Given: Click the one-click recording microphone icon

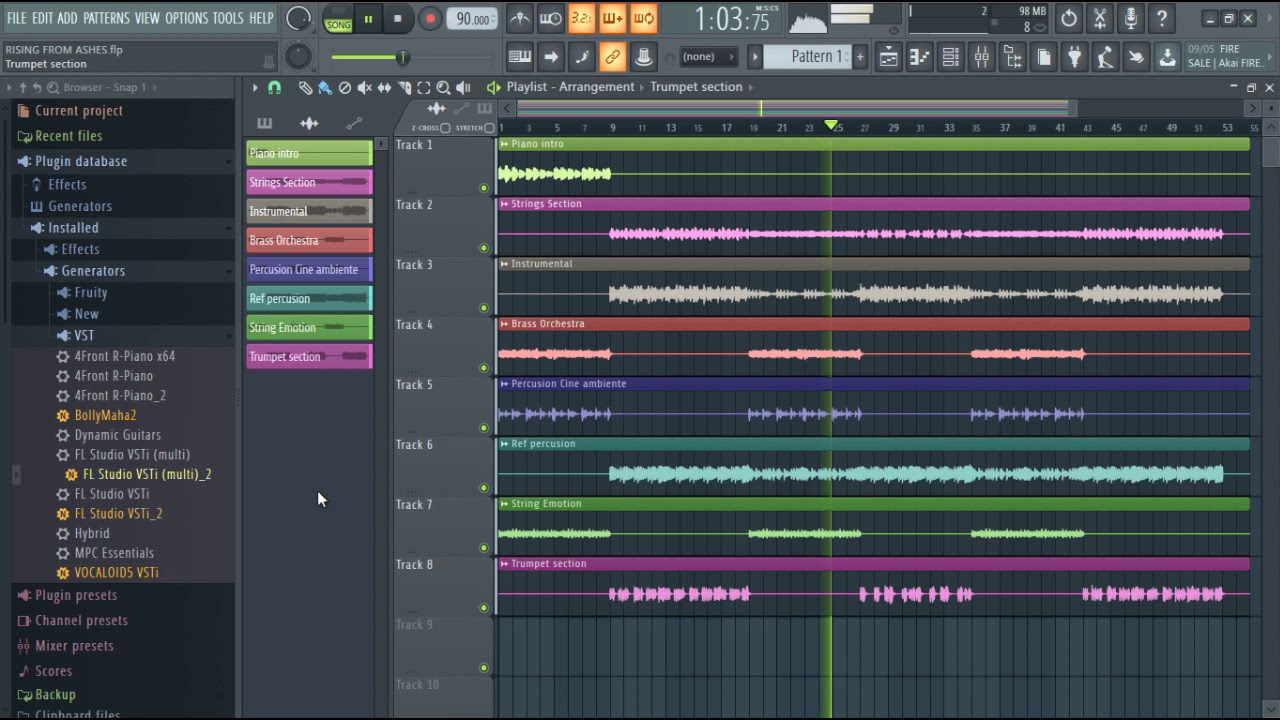Looking at the screenshot, I should pyautogui.click(x=1131, y=18).
